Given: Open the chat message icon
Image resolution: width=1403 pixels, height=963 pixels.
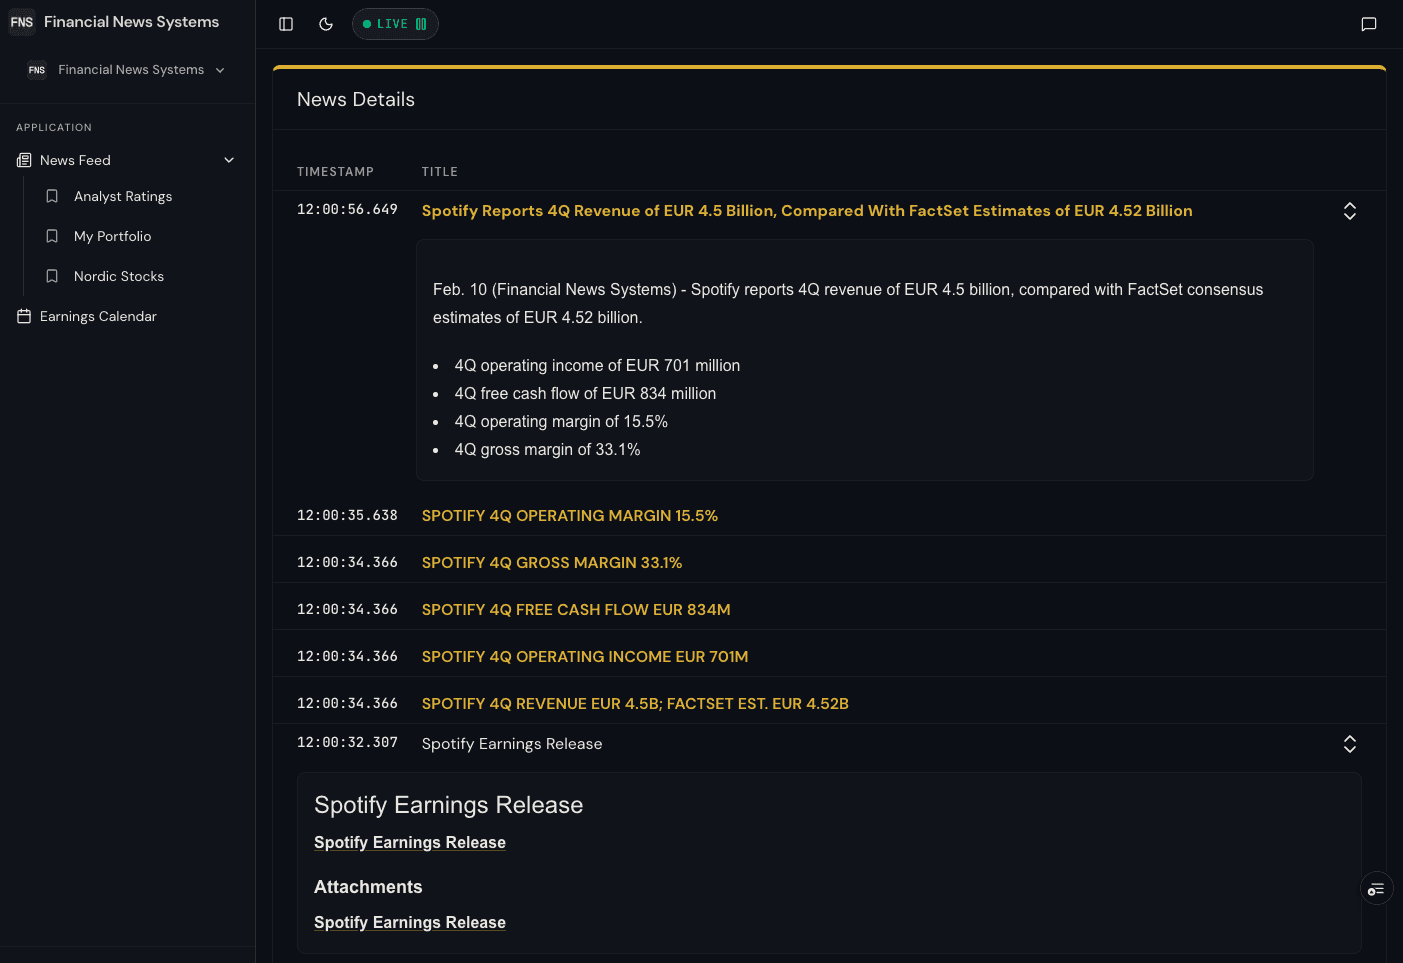Looking at the screenshot, I should tap(1369, 24).
